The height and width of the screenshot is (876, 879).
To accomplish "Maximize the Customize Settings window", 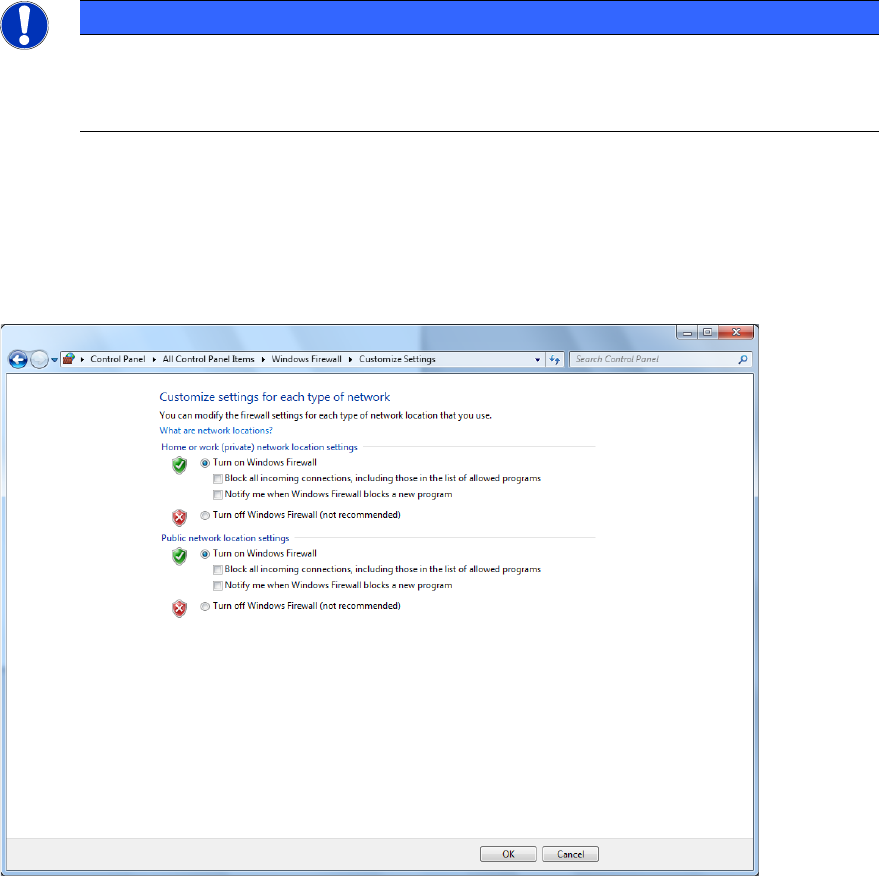I will tap(707, 332).
